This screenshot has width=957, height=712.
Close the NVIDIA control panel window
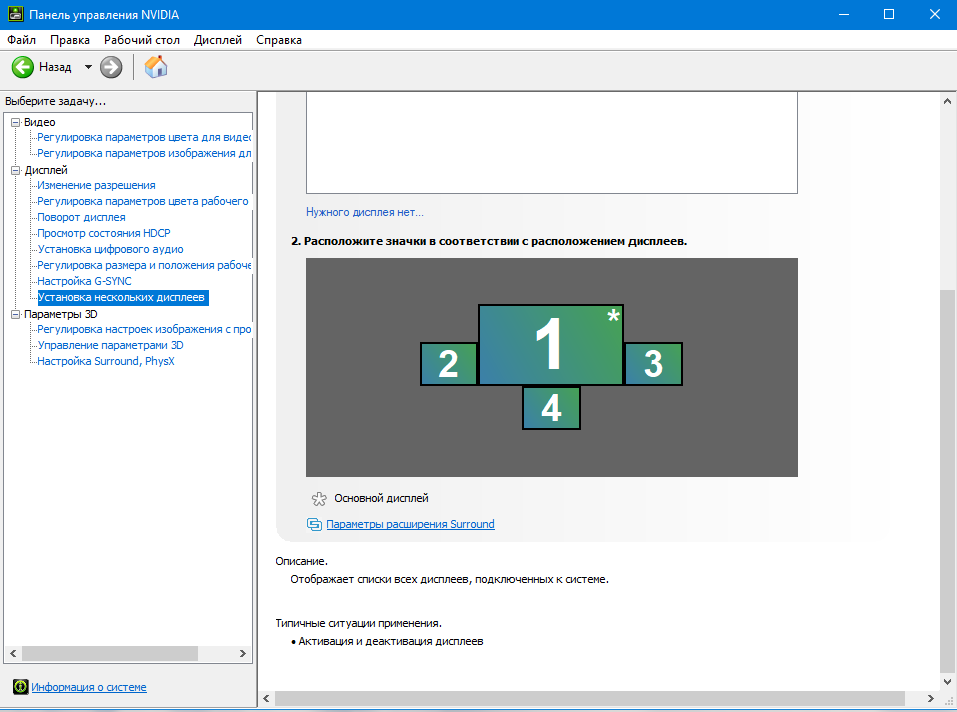pyautogui.click(x=934, y=14)
